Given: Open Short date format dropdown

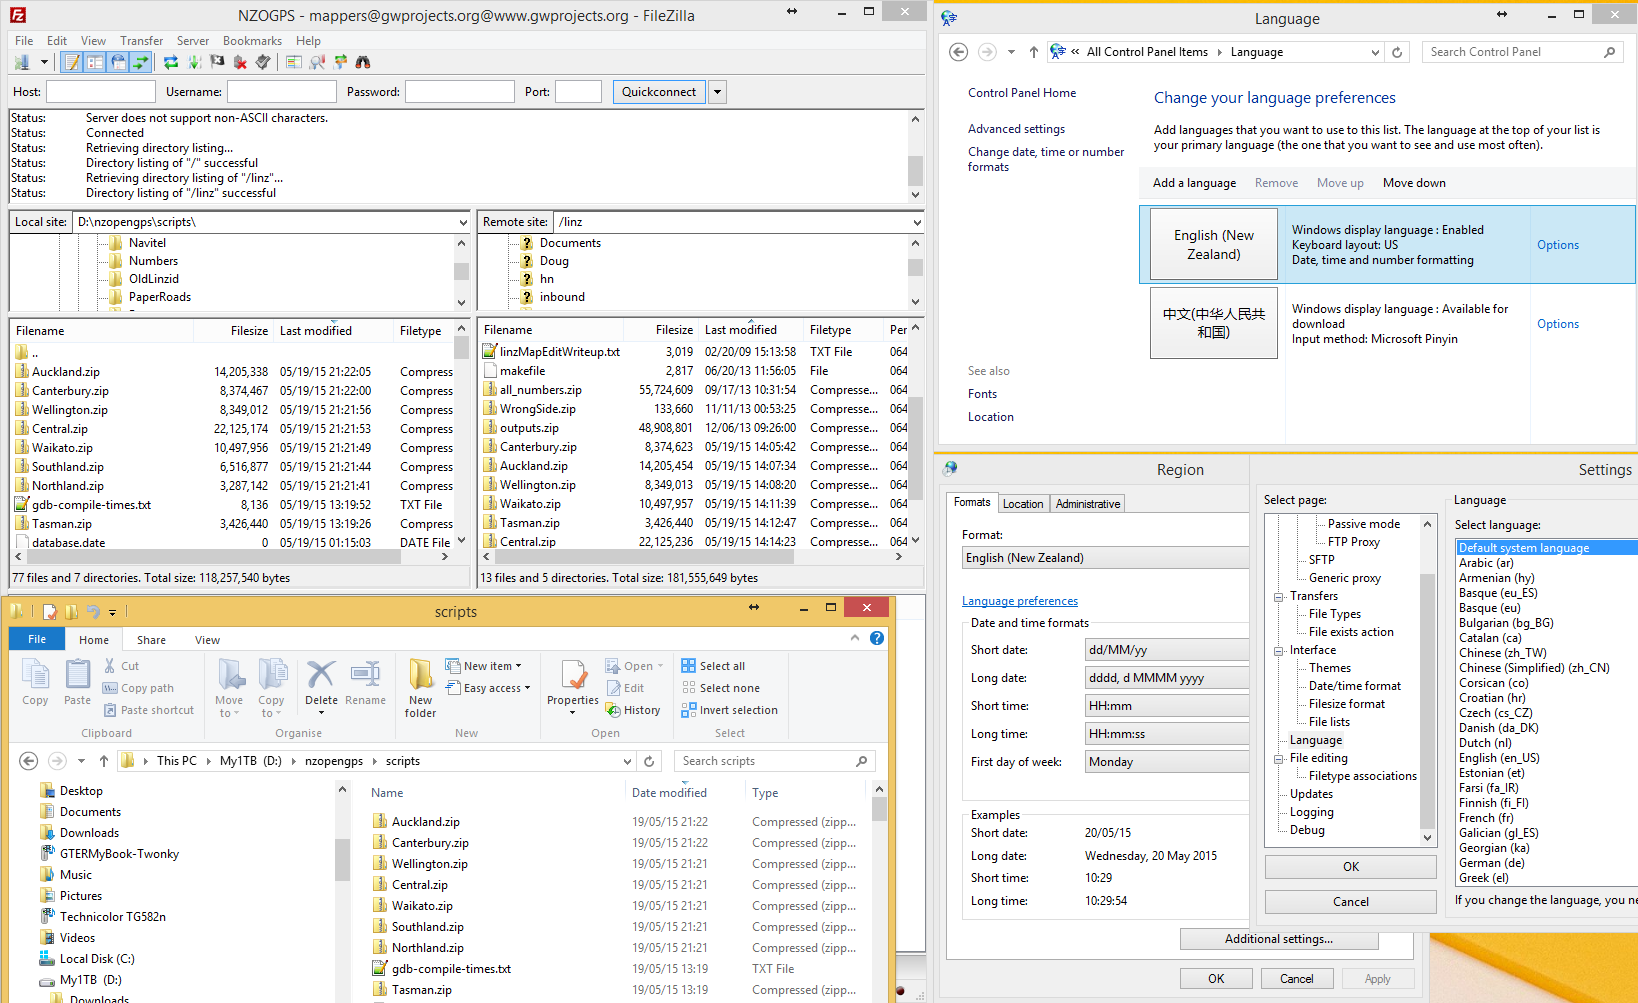Looking at the screenshot, I should (x=1167, y=650).
